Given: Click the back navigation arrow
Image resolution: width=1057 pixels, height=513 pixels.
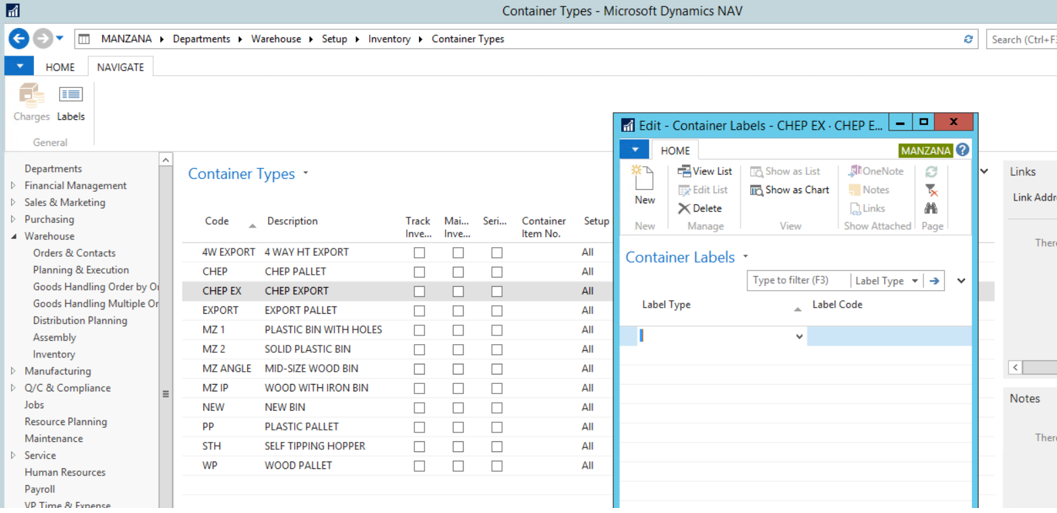Looking at the screenshot, I should pos(18,38).
